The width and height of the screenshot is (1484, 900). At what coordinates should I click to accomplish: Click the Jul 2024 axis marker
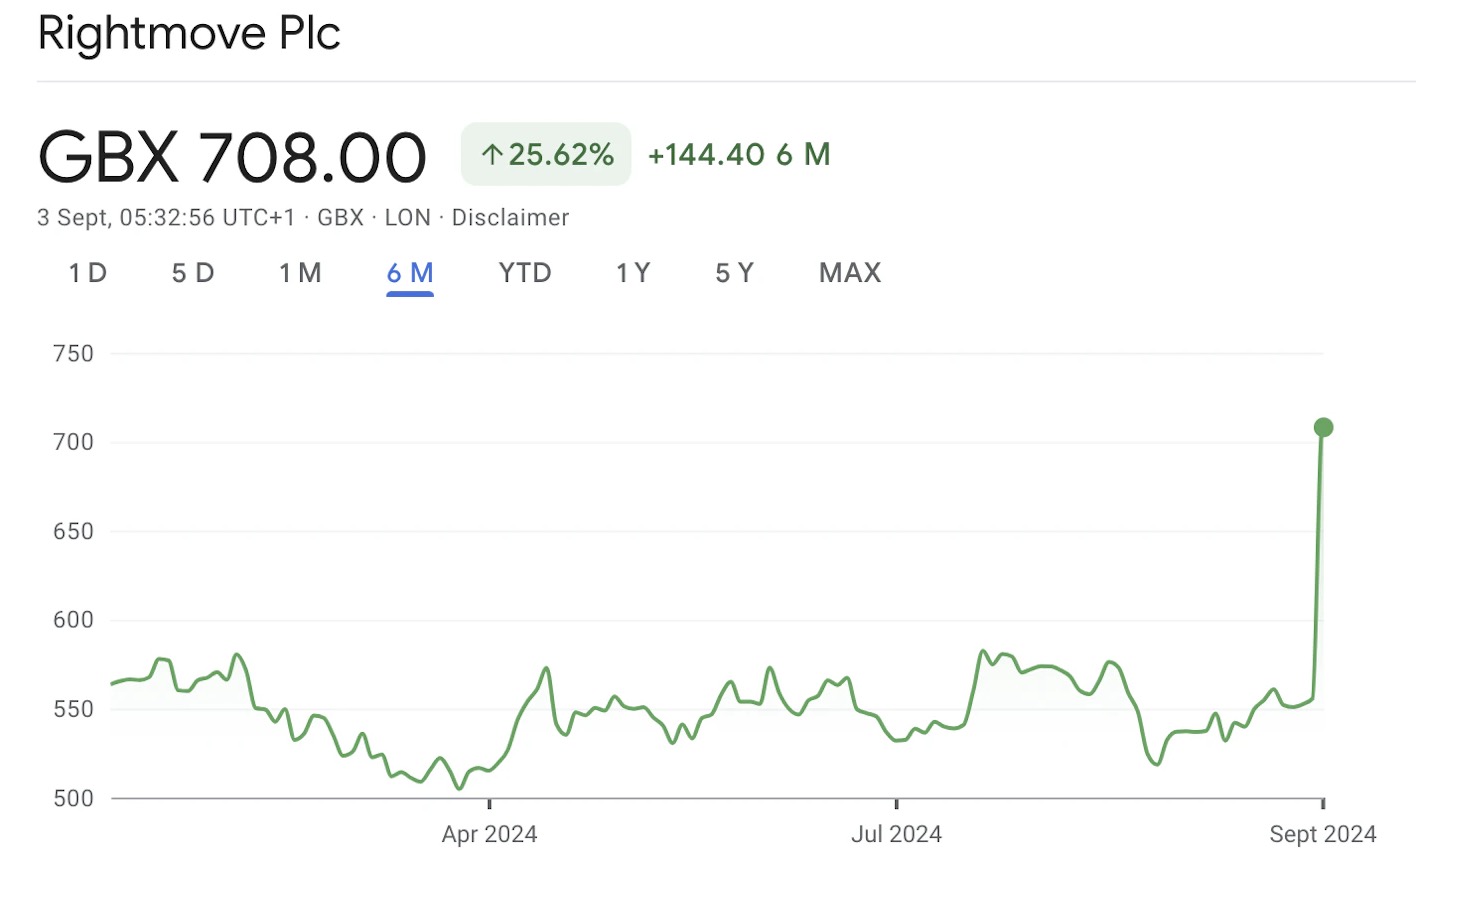pos(896,834)
